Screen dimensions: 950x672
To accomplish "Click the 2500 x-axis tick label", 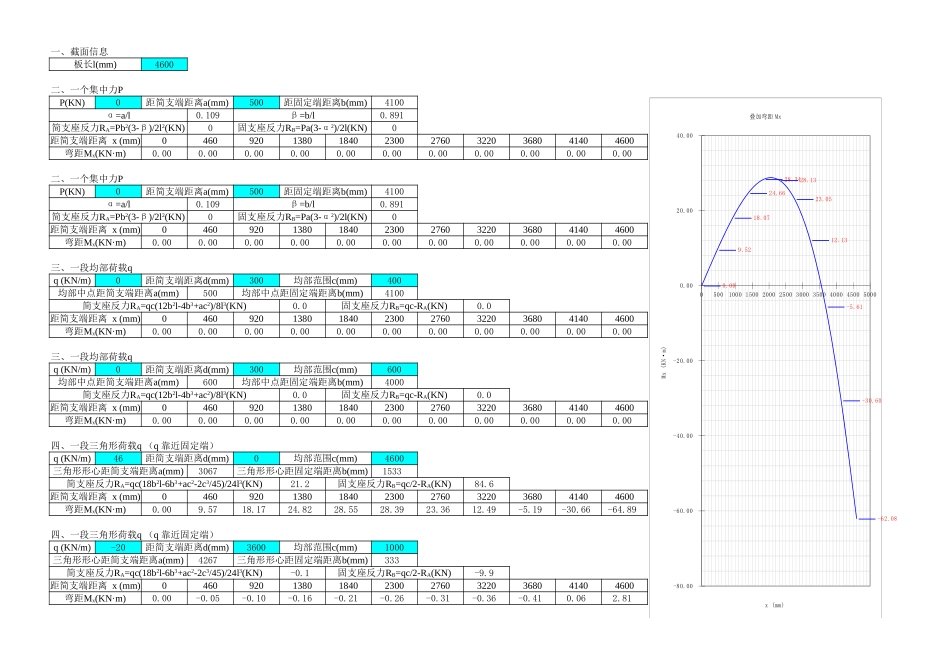I will (785, 294).
